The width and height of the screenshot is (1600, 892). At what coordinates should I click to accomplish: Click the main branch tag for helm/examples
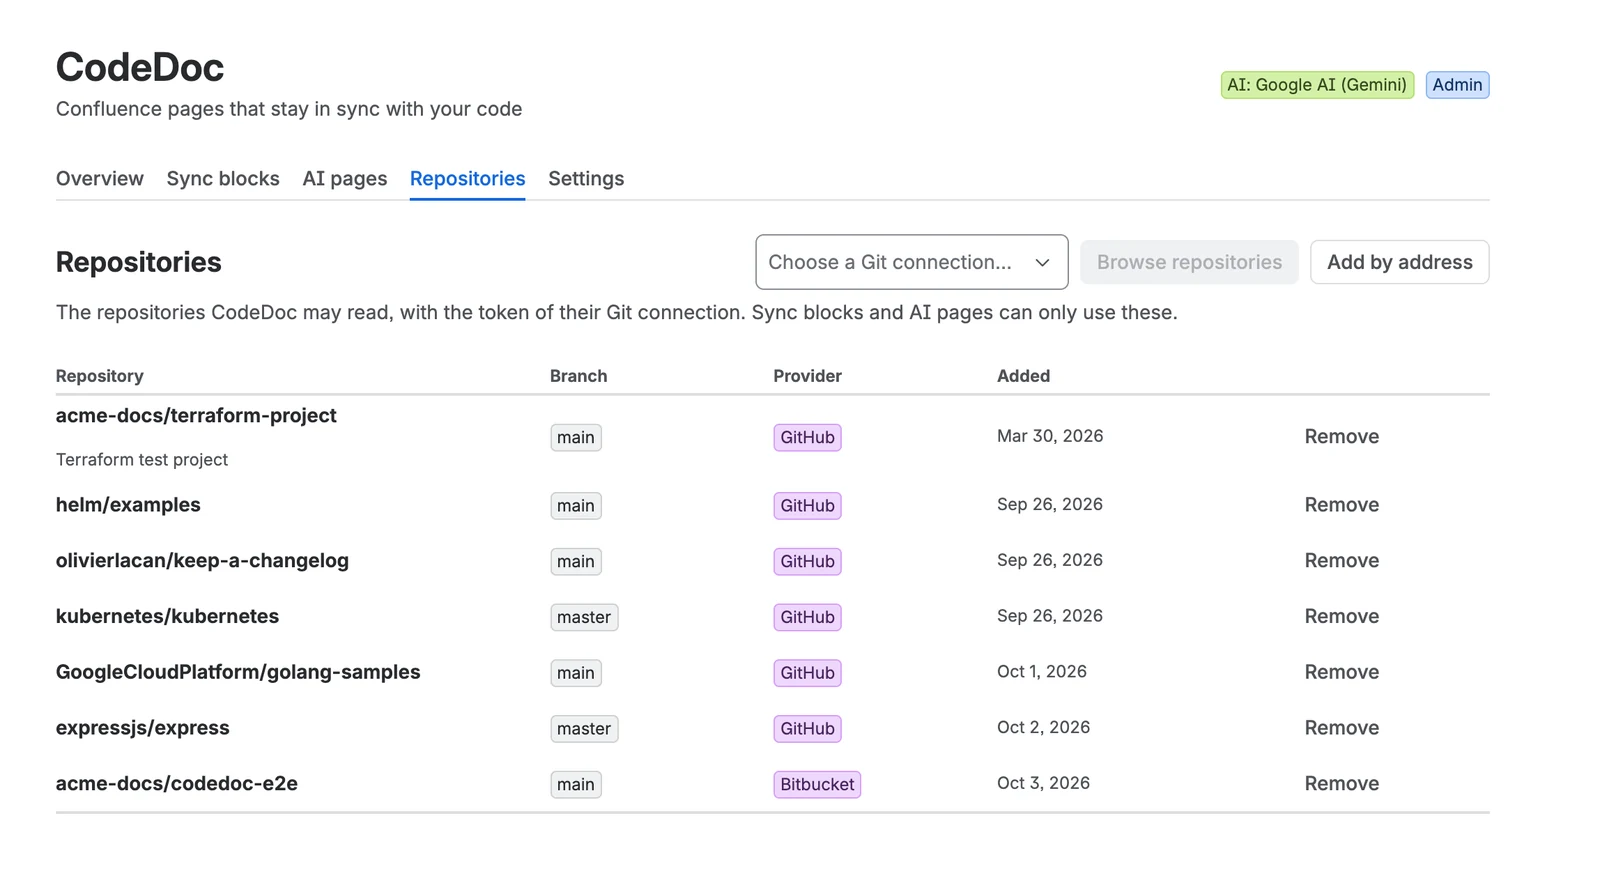click(576, 506)
